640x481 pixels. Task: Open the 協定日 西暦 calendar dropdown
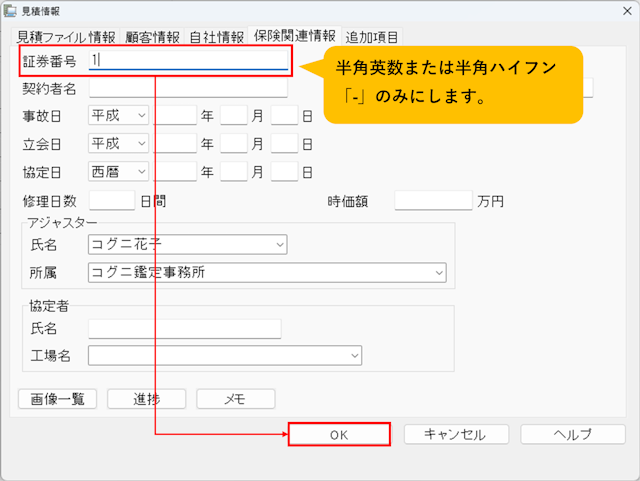coord(119,172)
